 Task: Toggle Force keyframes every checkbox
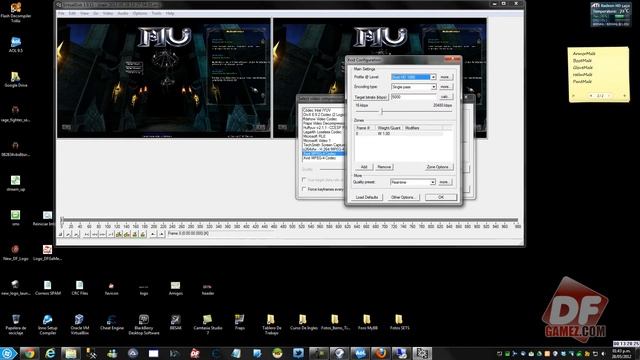pos(304,189)
